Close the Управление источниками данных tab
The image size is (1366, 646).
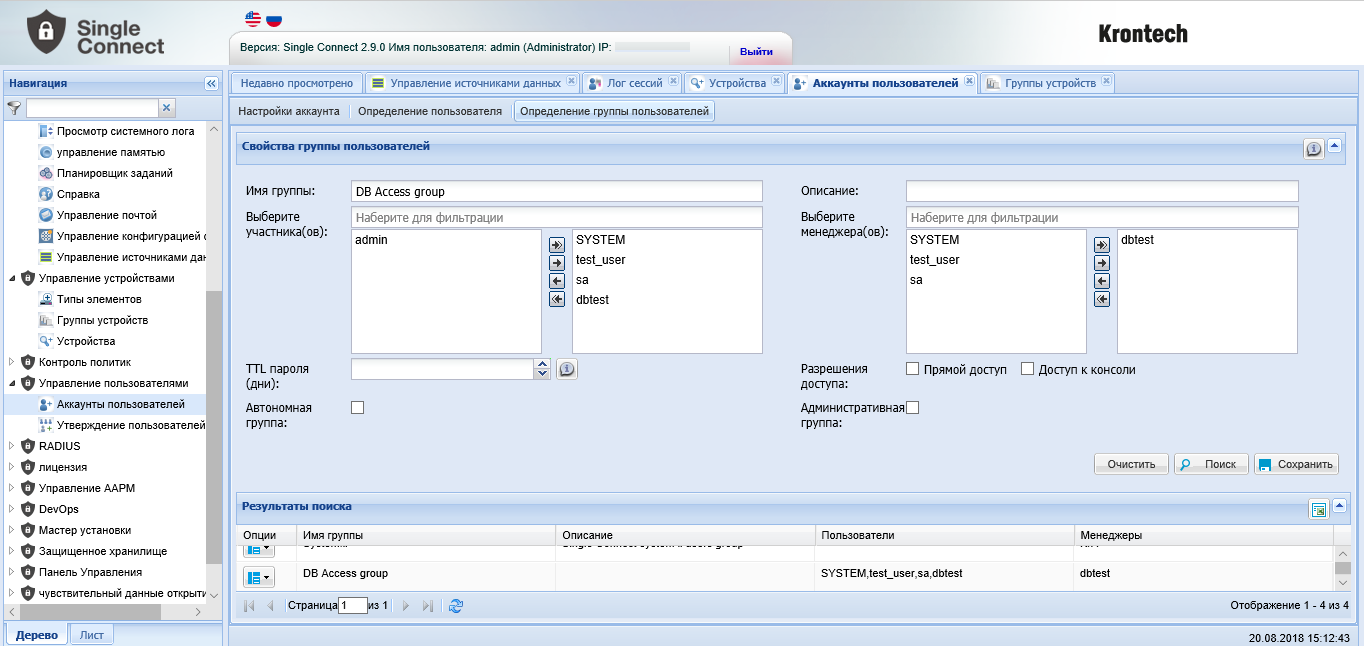tap(571, 81)
